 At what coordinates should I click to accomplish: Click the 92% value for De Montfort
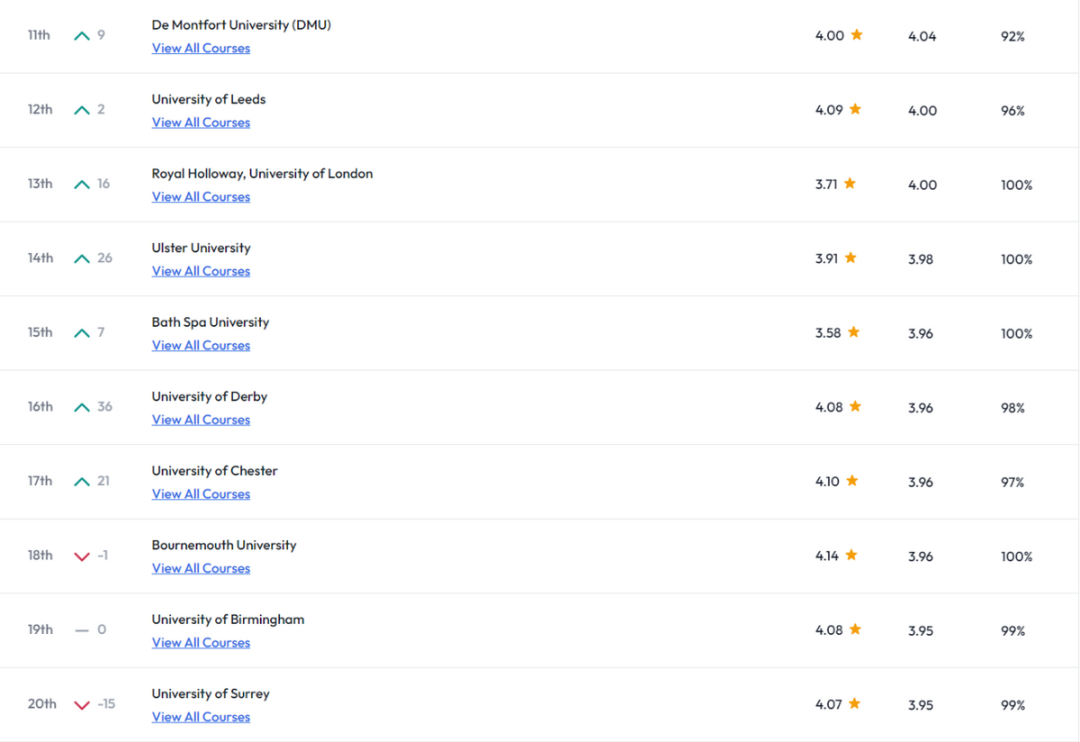tap(1012, 37)
